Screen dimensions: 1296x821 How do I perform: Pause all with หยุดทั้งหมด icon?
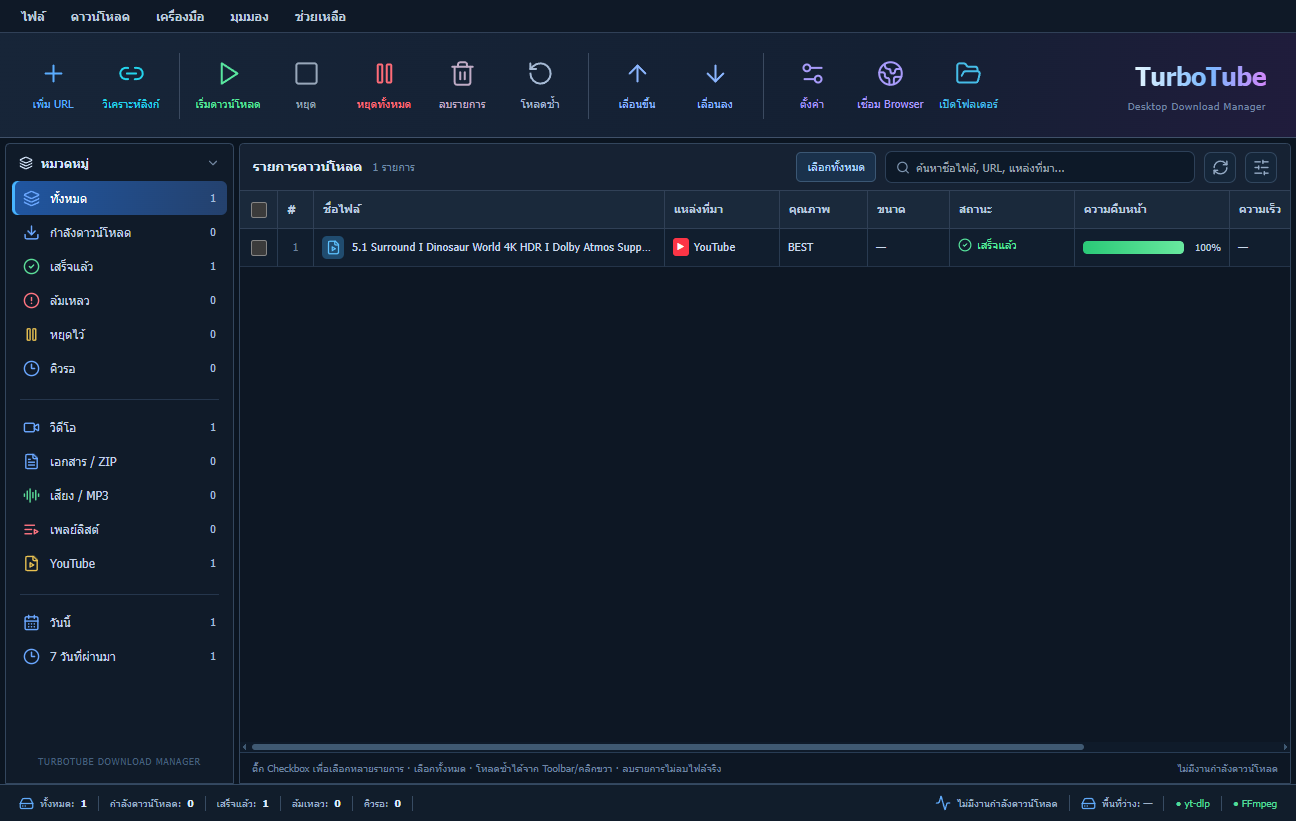(x=384, y=73)
